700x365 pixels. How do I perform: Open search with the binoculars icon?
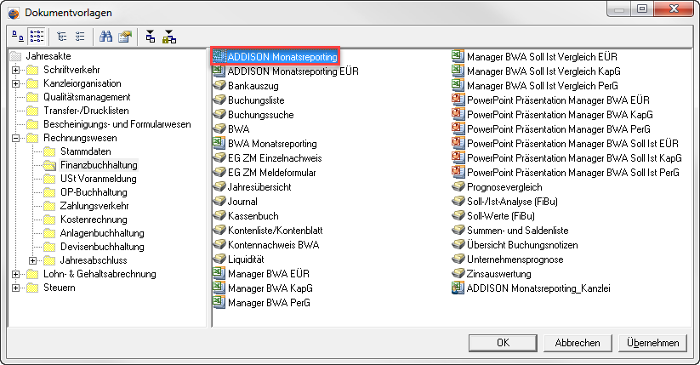(106, 37)
